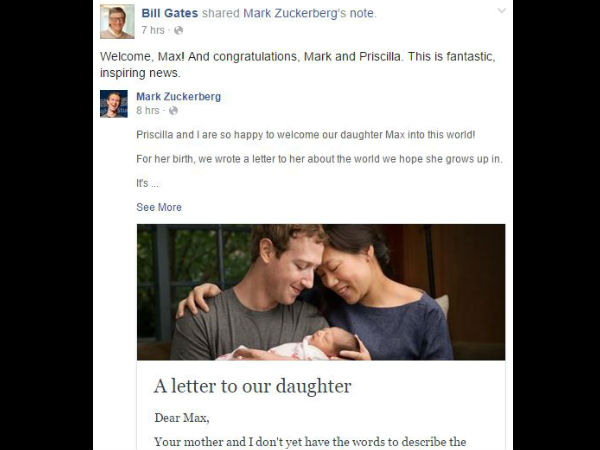Click 'Your mother and I' letter line
This screenshot has width=600, height=450.
pyautogui.click(x=310, y=442)
